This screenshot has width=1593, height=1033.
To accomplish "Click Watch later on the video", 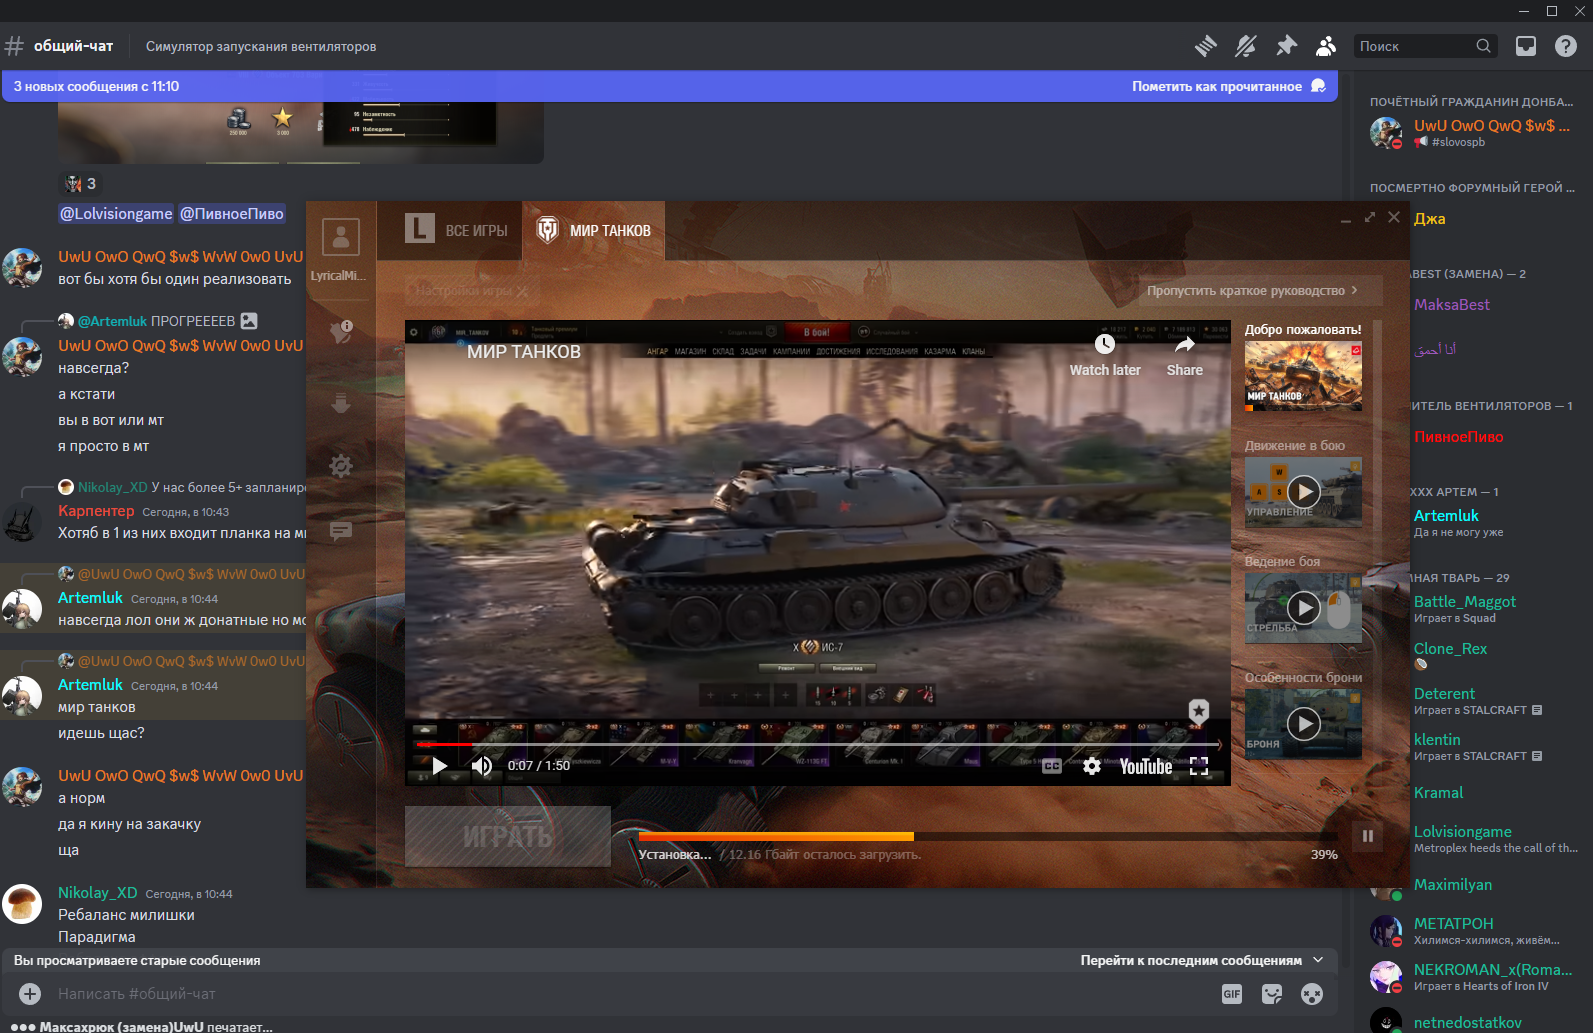I will [1104, 355].
